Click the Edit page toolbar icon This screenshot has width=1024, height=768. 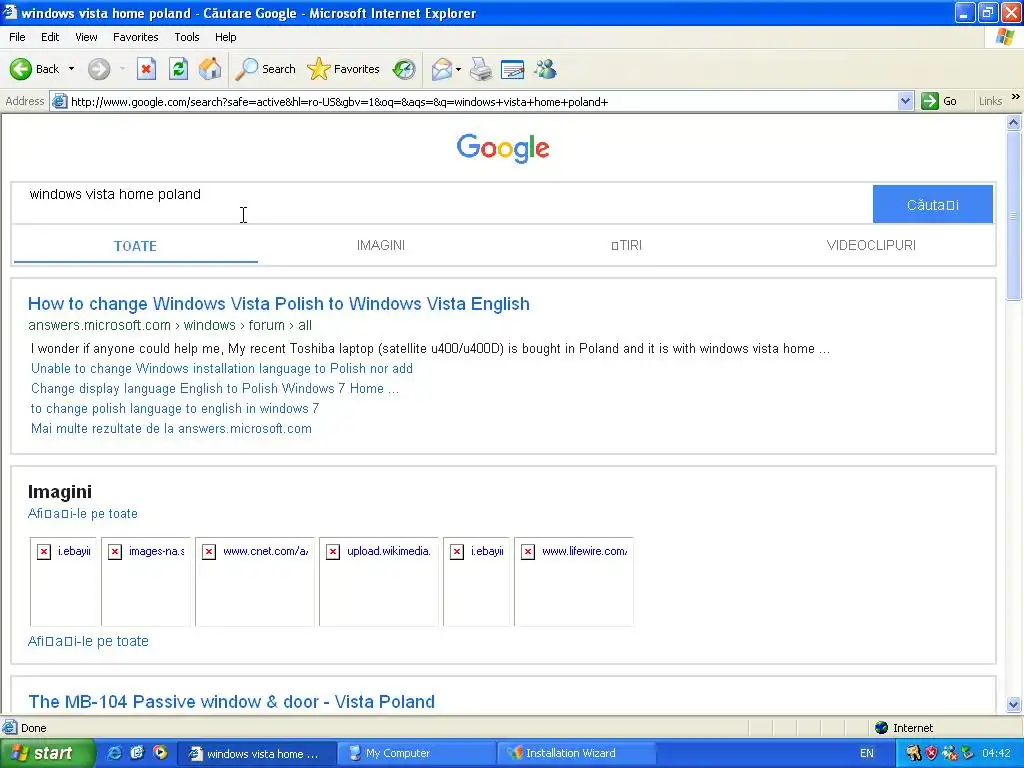513,69
